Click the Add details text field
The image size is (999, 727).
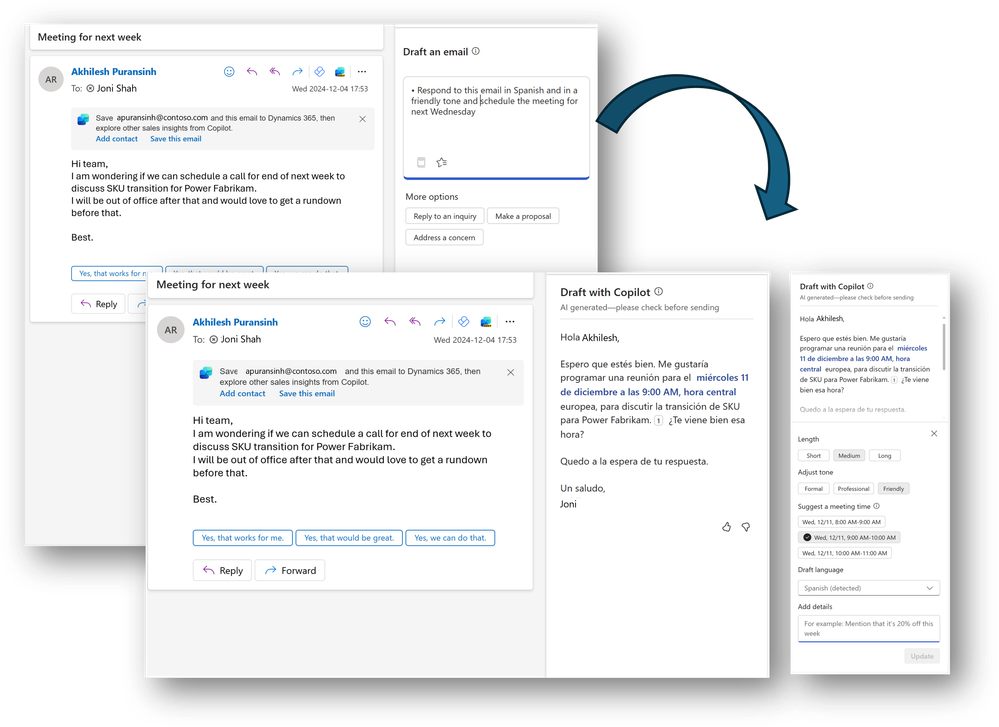point(868,628)
